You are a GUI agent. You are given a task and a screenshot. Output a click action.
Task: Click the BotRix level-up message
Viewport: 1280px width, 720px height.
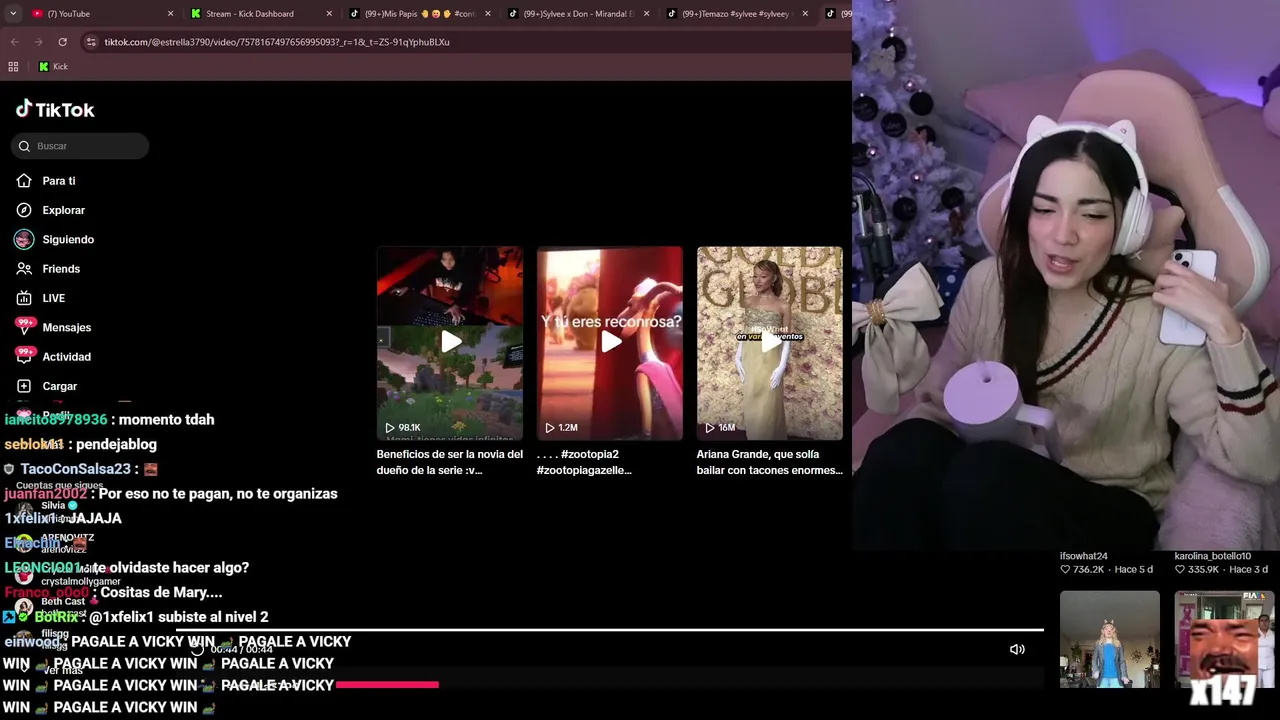tap(137, 617)
